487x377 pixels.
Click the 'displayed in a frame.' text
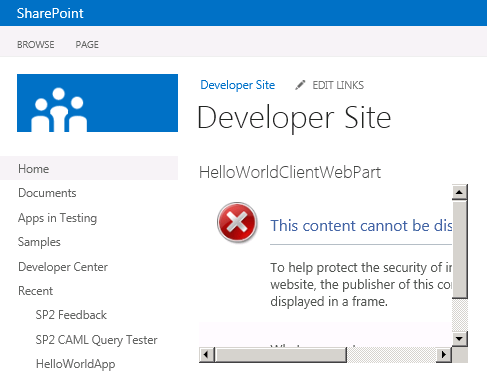click(329, 302)
